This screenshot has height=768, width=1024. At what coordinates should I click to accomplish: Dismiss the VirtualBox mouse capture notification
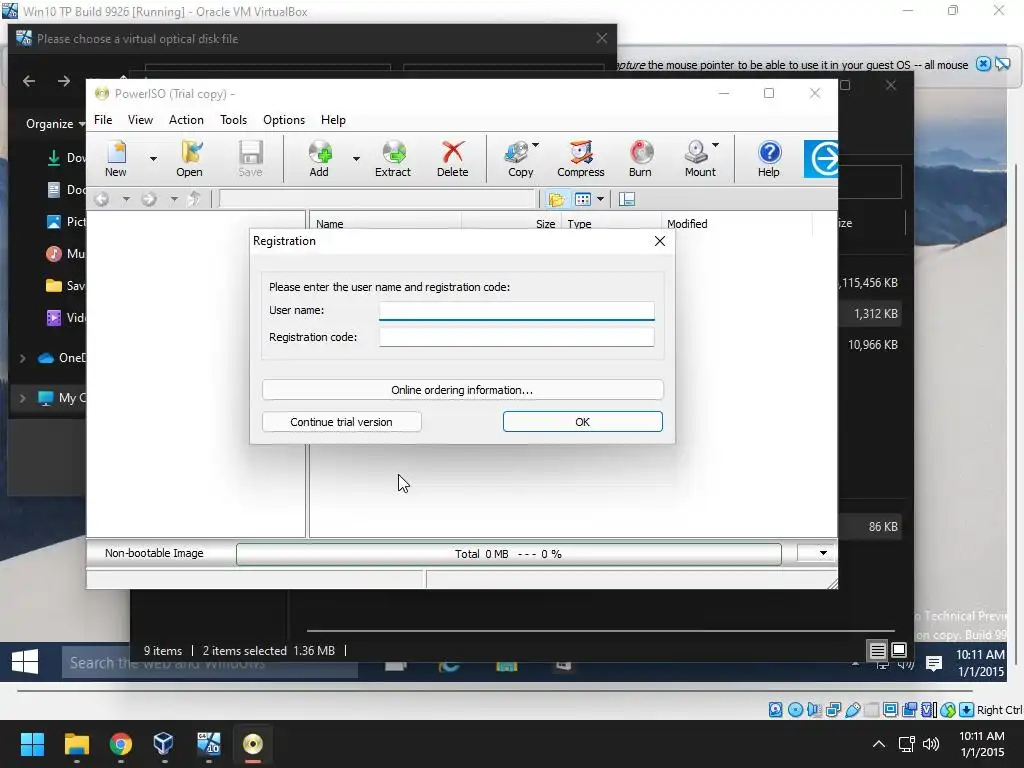983,64
